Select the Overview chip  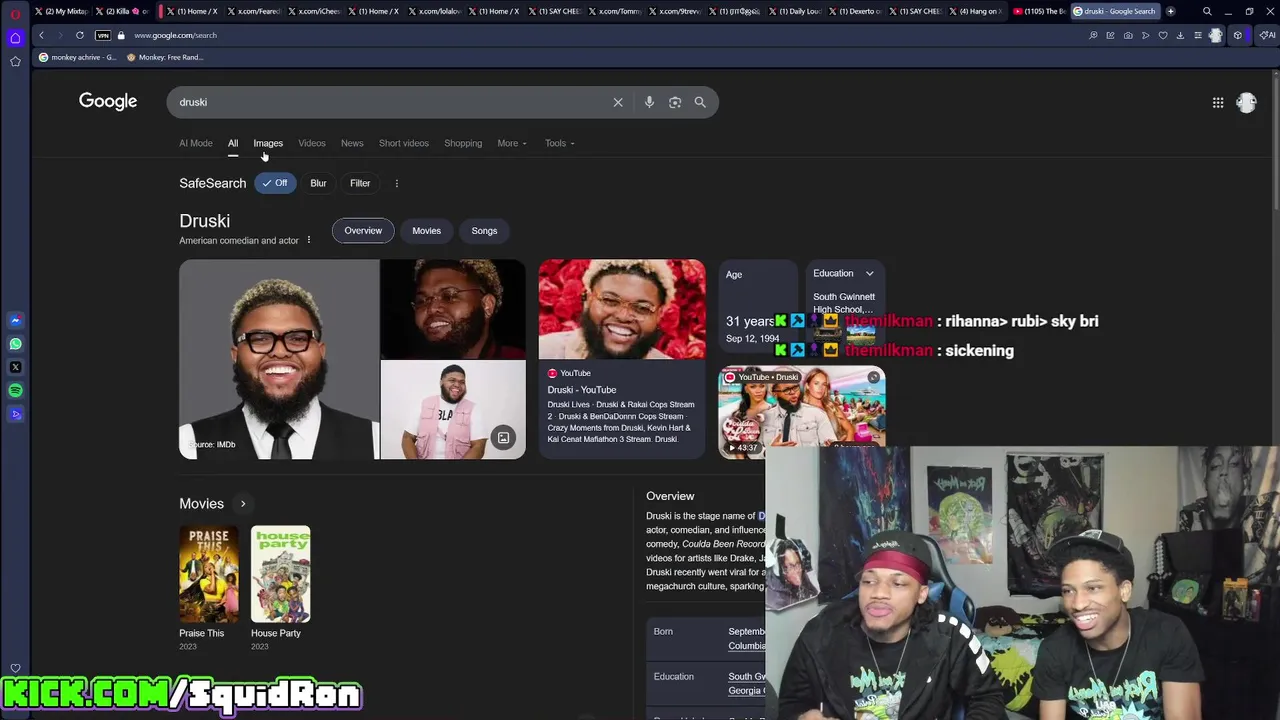[x=363, y=231]
